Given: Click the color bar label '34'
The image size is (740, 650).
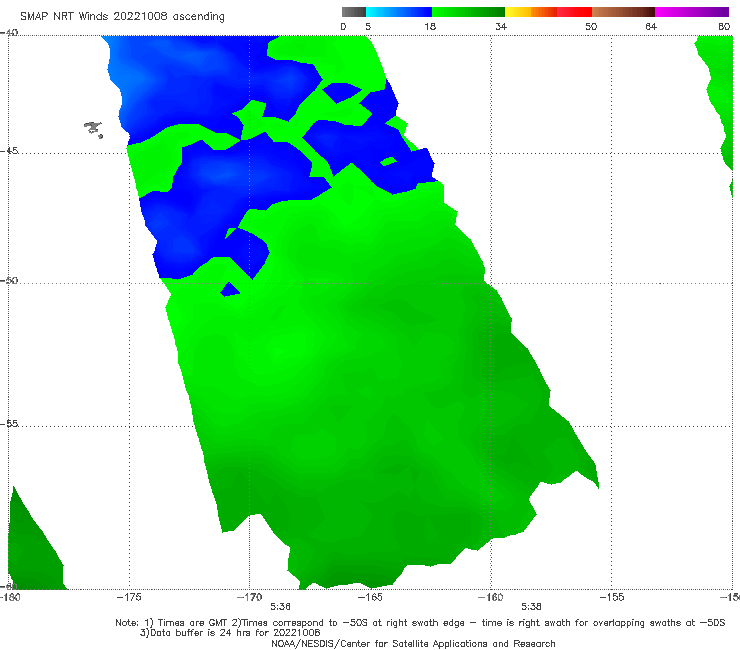Looking at the screenshot, I should [501, 26].
